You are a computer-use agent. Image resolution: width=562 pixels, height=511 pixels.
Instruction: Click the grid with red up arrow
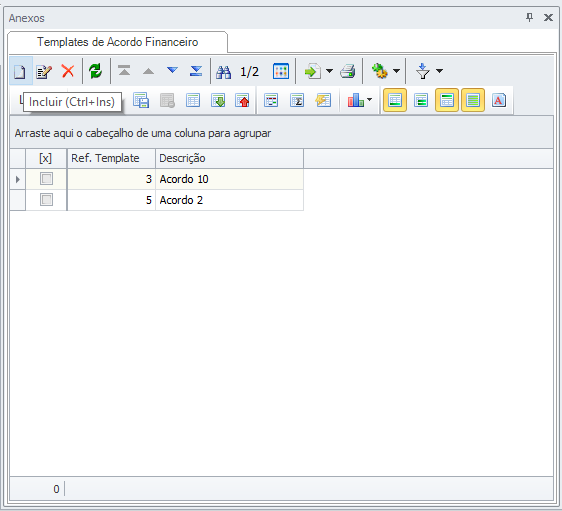[x=242, y=101]
